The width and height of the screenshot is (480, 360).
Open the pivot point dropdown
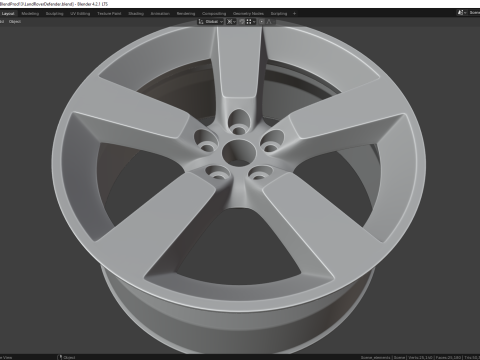(231, 22)
